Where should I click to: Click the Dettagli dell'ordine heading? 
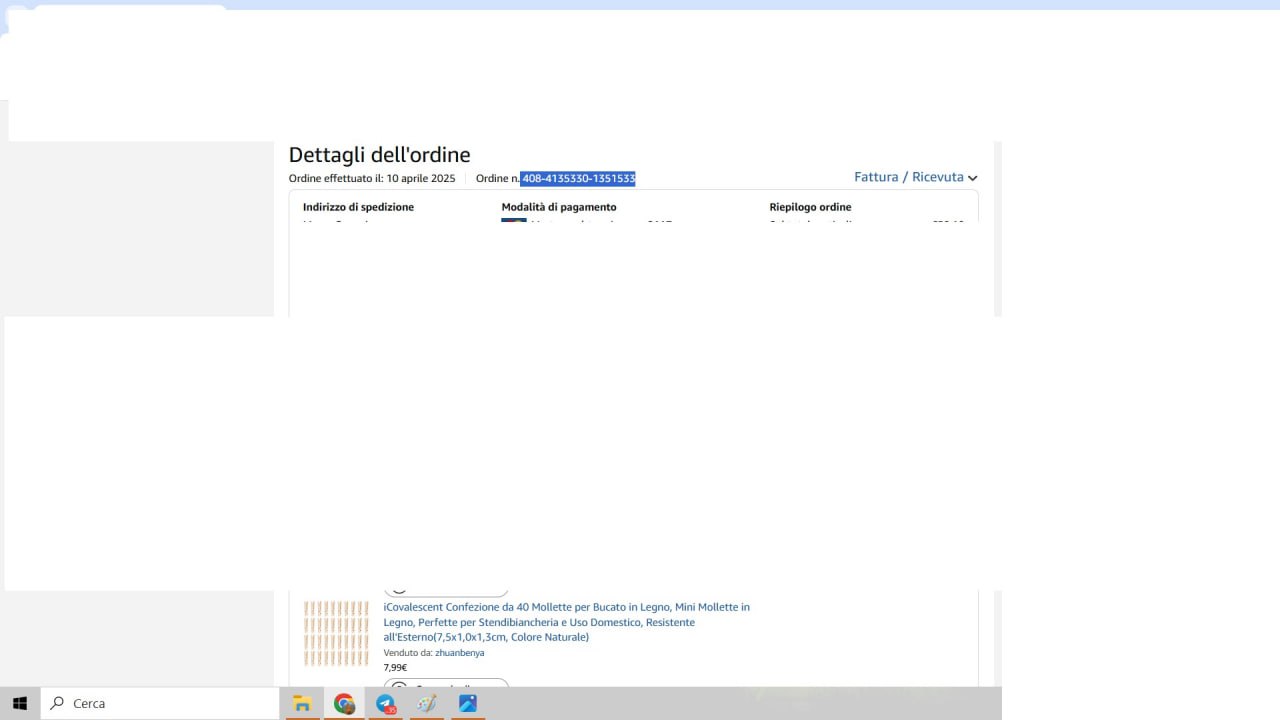379,155
